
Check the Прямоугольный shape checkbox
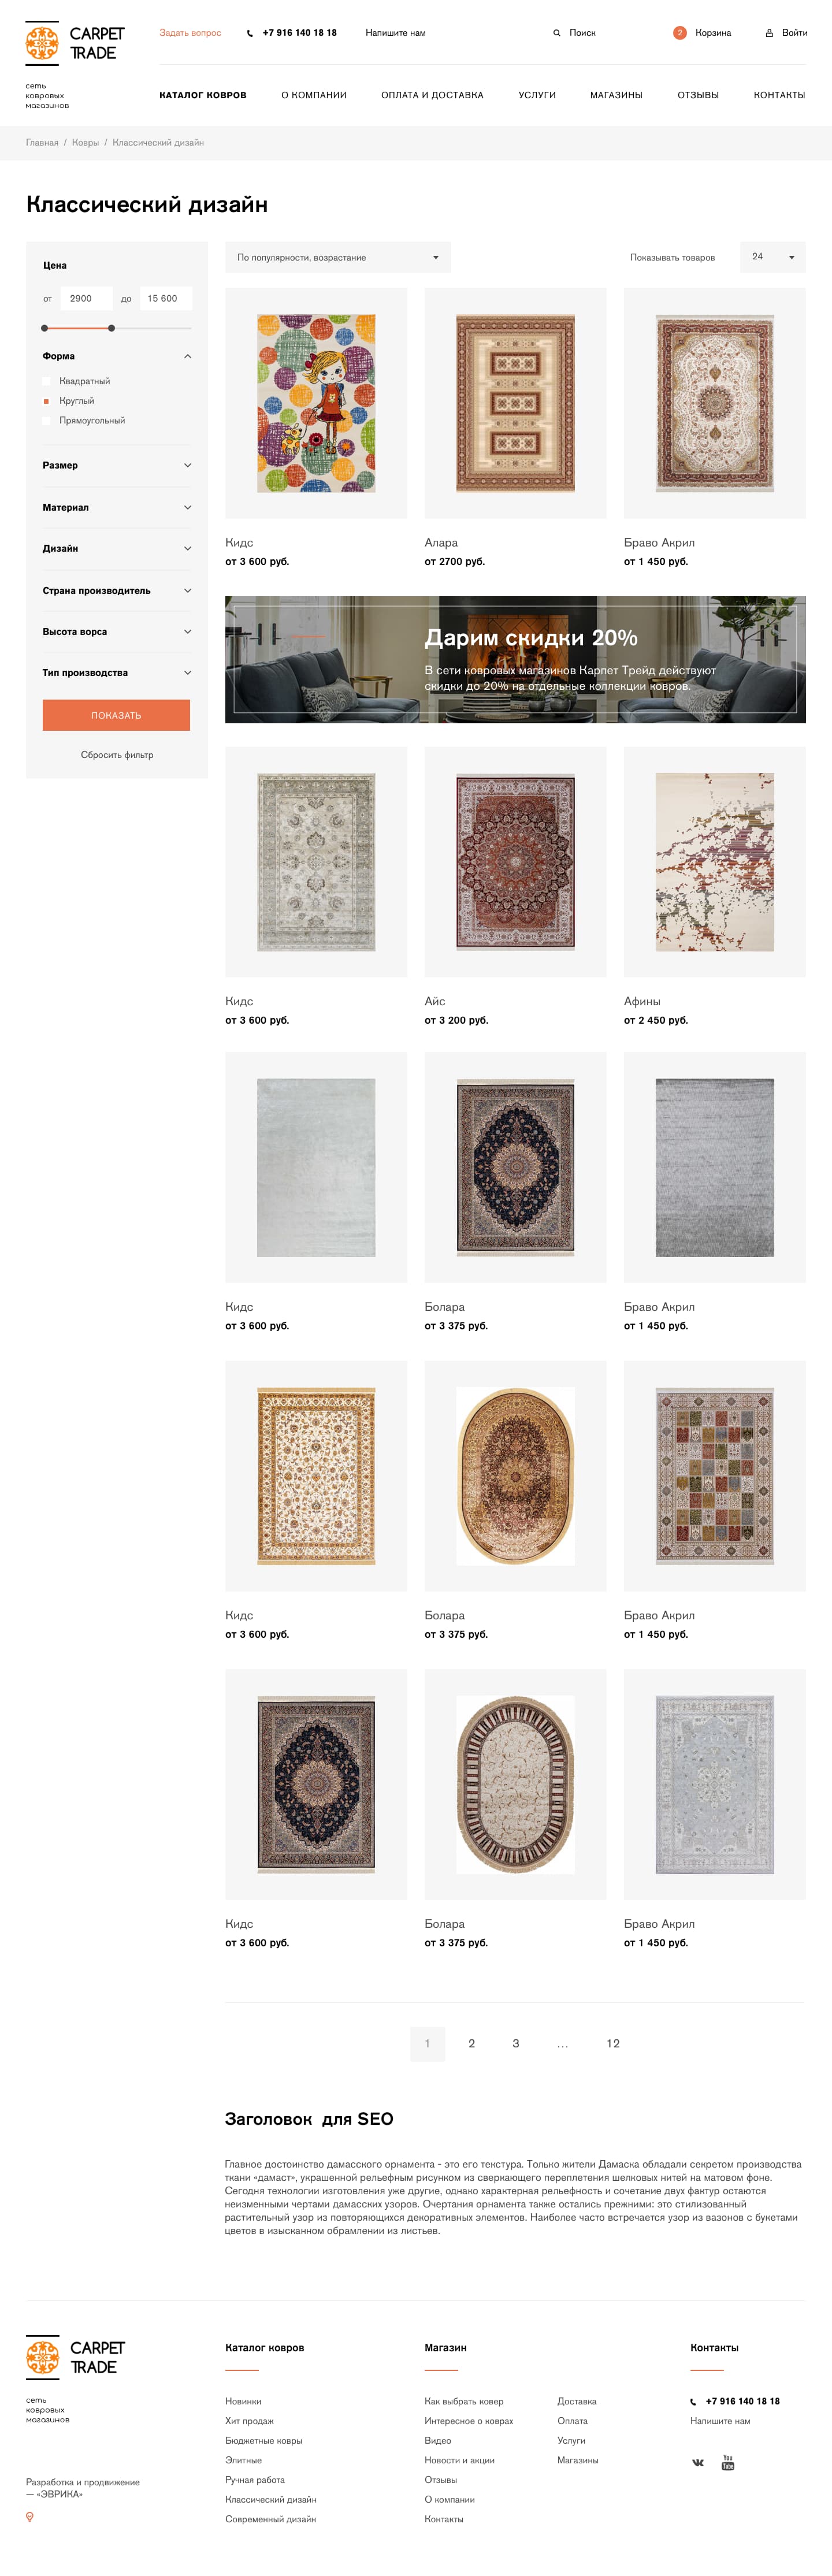click(46, 421)
